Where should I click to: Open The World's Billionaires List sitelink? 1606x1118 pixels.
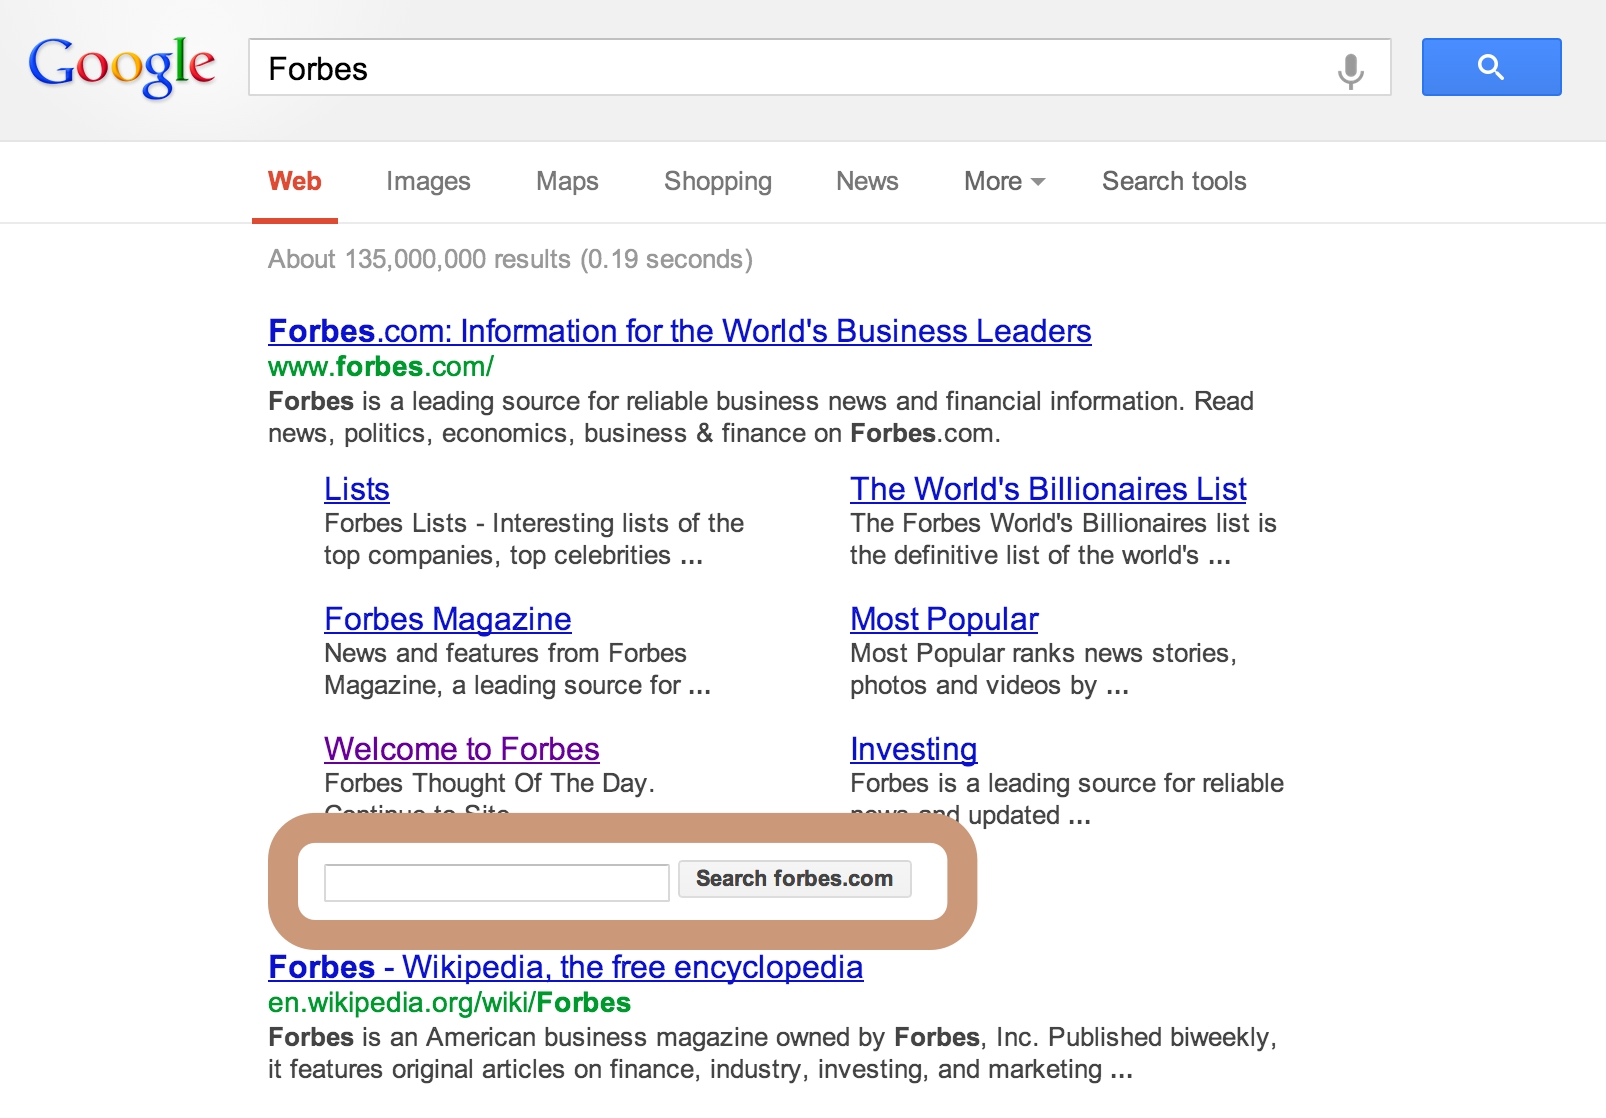click(1048, 489)
